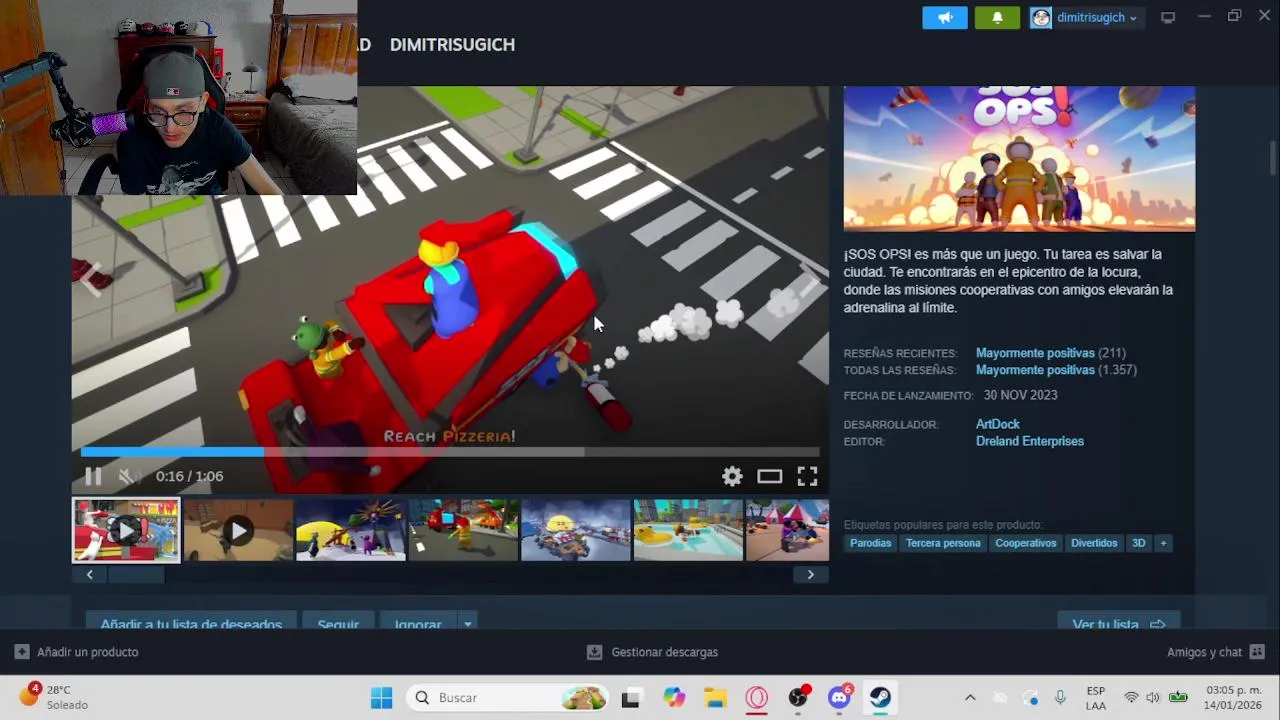1280x720 pixels.
Task: Click the downloads tray icon
Action: click(x=594, y=652)
